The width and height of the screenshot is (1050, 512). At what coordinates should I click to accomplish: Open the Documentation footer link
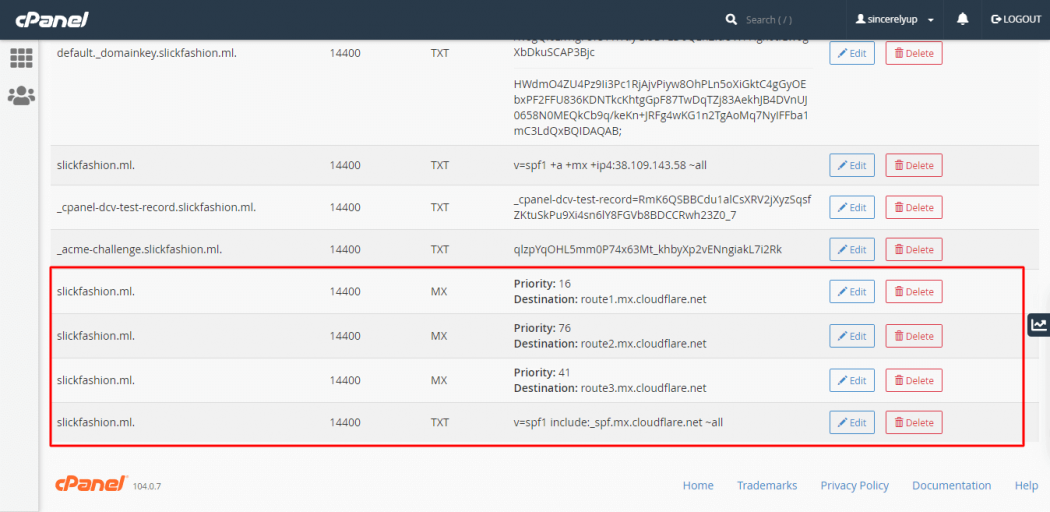pos(952,485)
